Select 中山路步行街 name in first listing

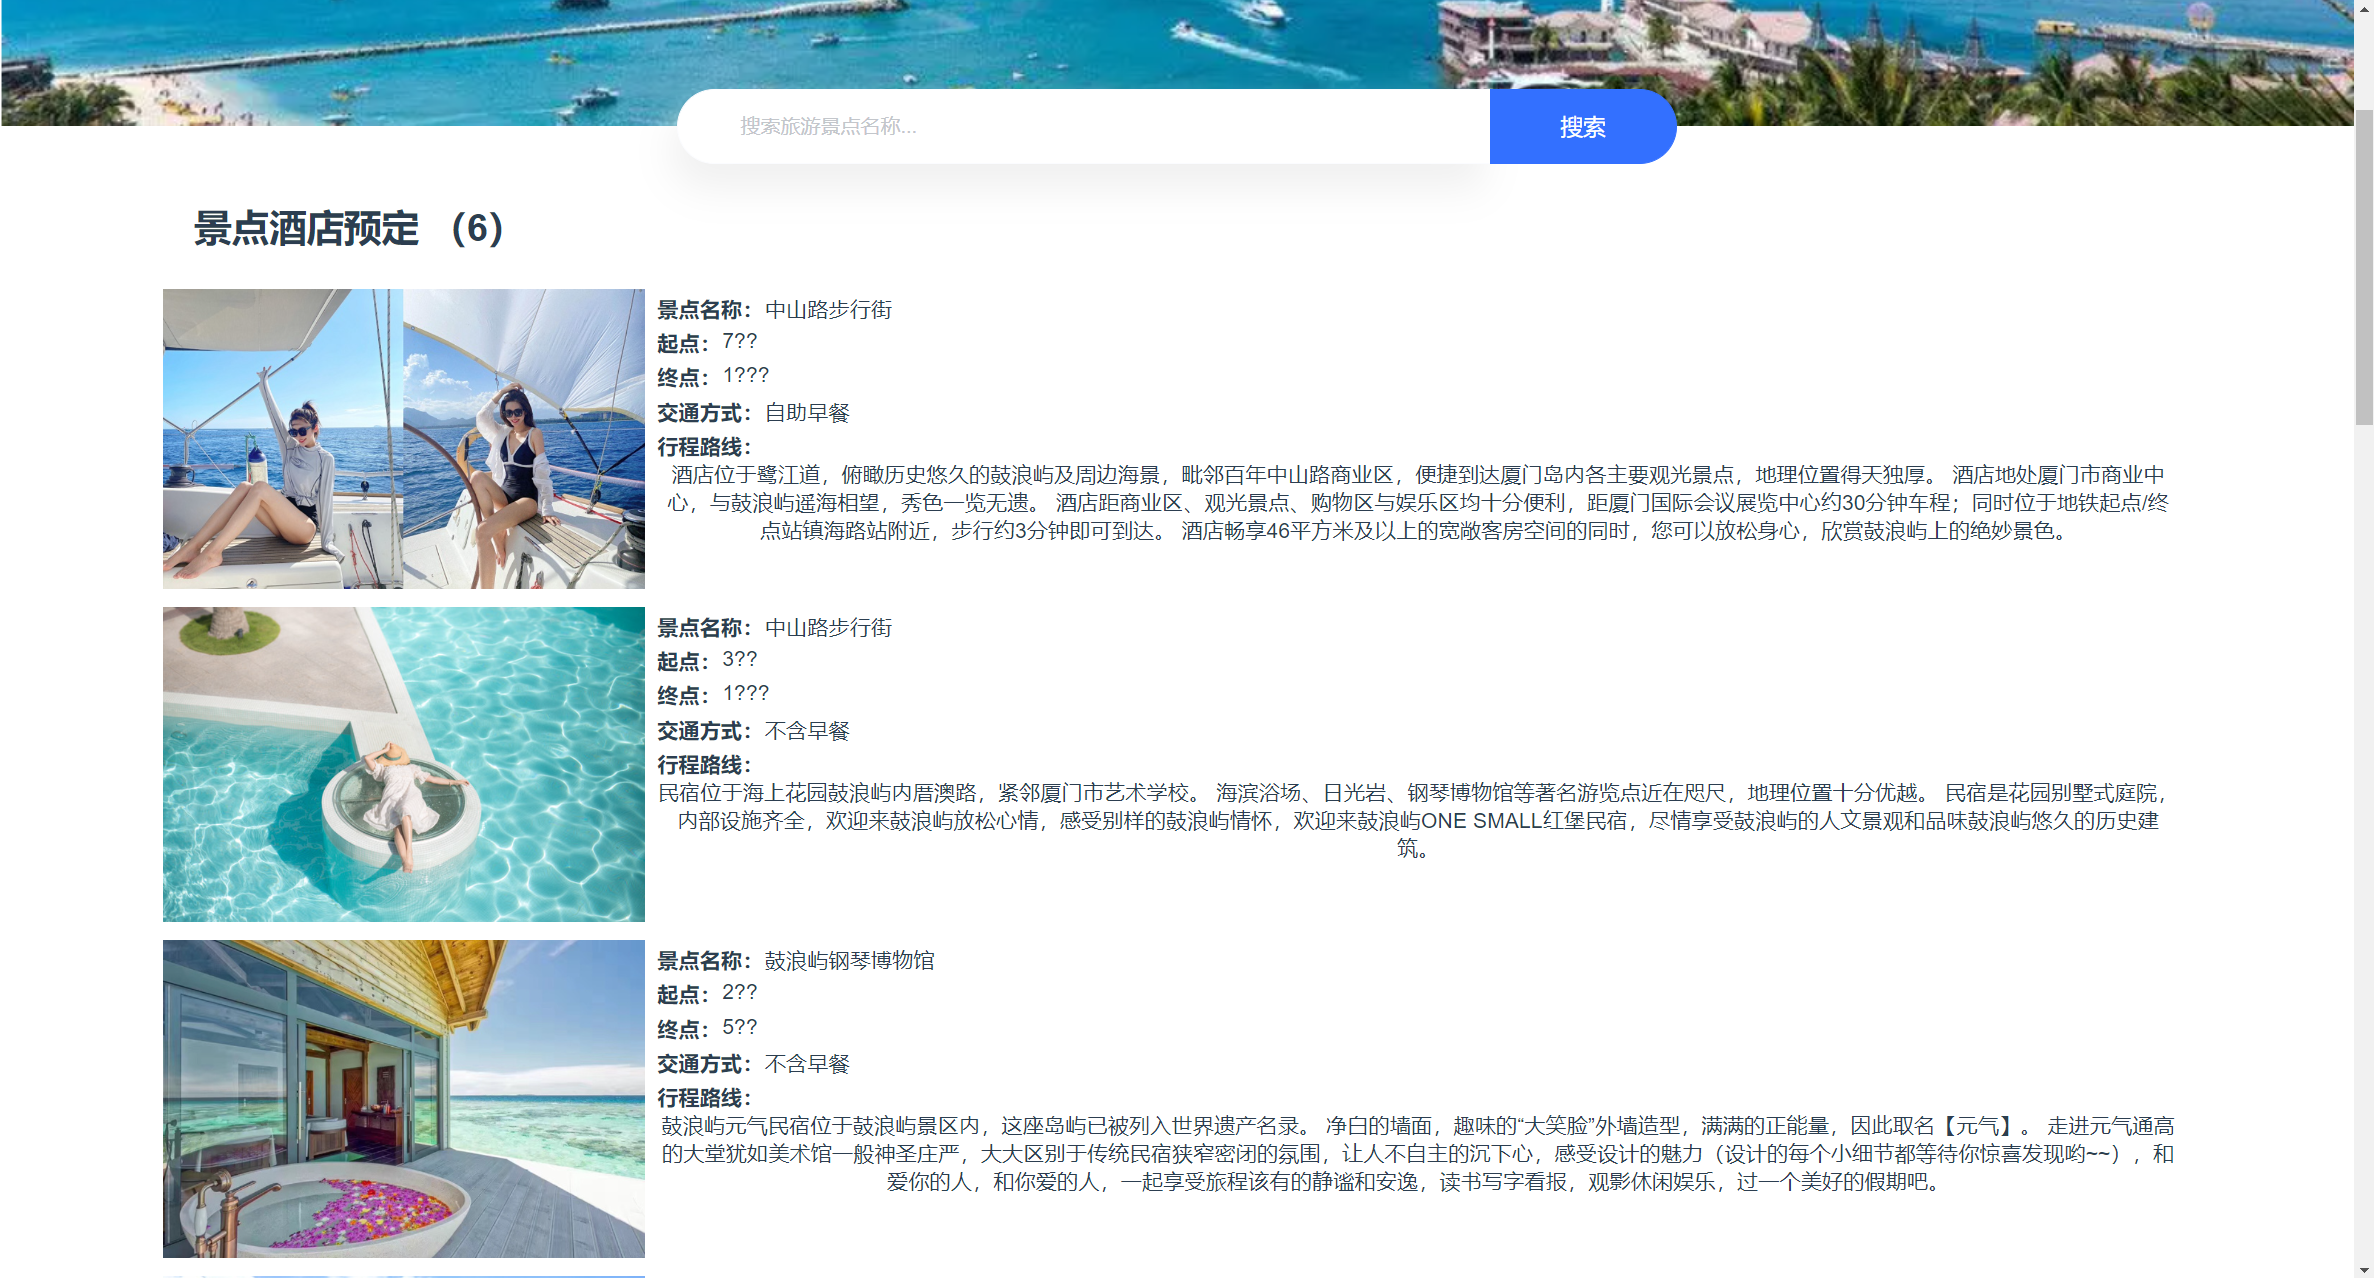coord(828,310)
